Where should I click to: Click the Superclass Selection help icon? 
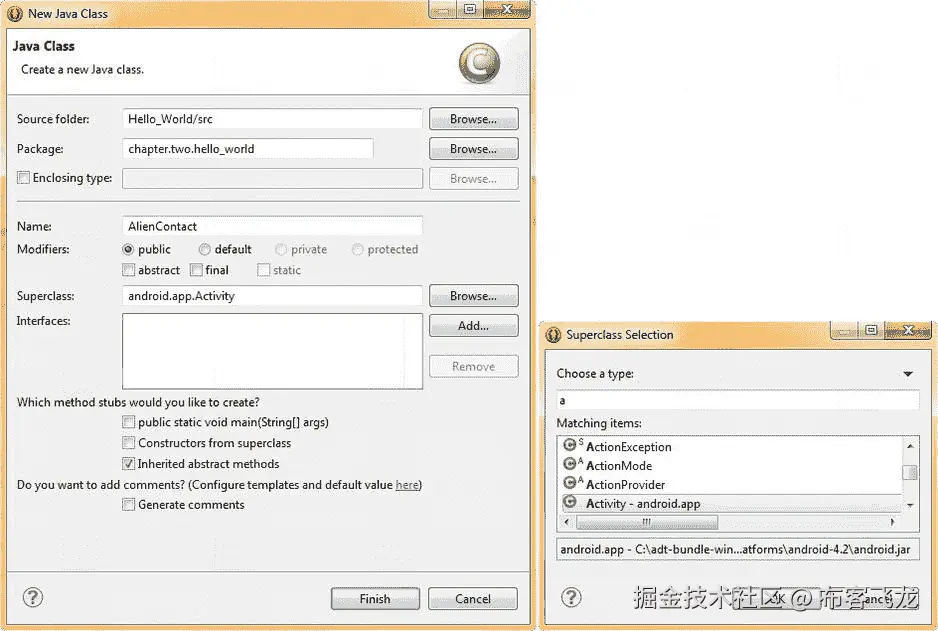tap(571, 597)
